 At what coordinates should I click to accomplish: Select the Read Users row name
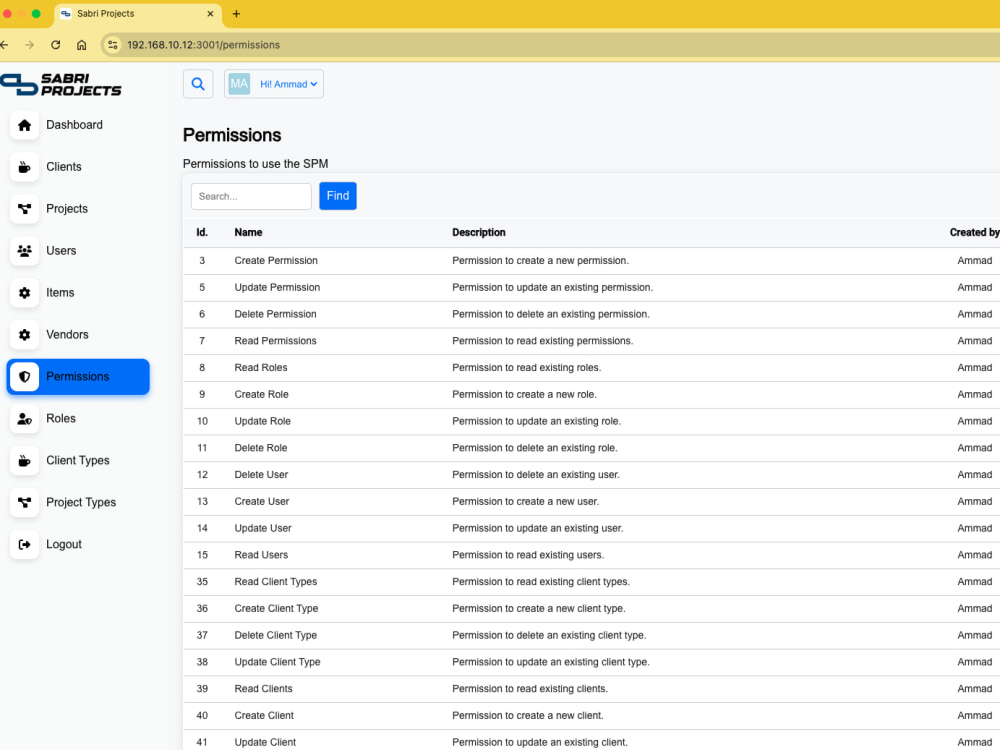(x=261, y=555)
